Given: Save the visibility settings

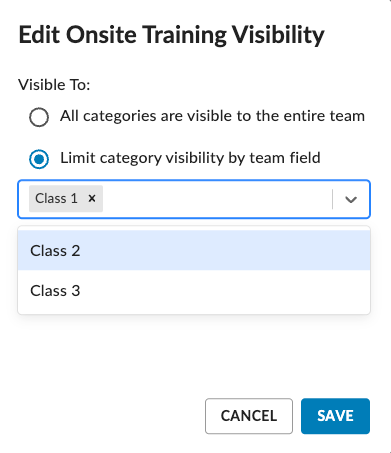Looking at the screenshot, I should click(x=335, y=416).
